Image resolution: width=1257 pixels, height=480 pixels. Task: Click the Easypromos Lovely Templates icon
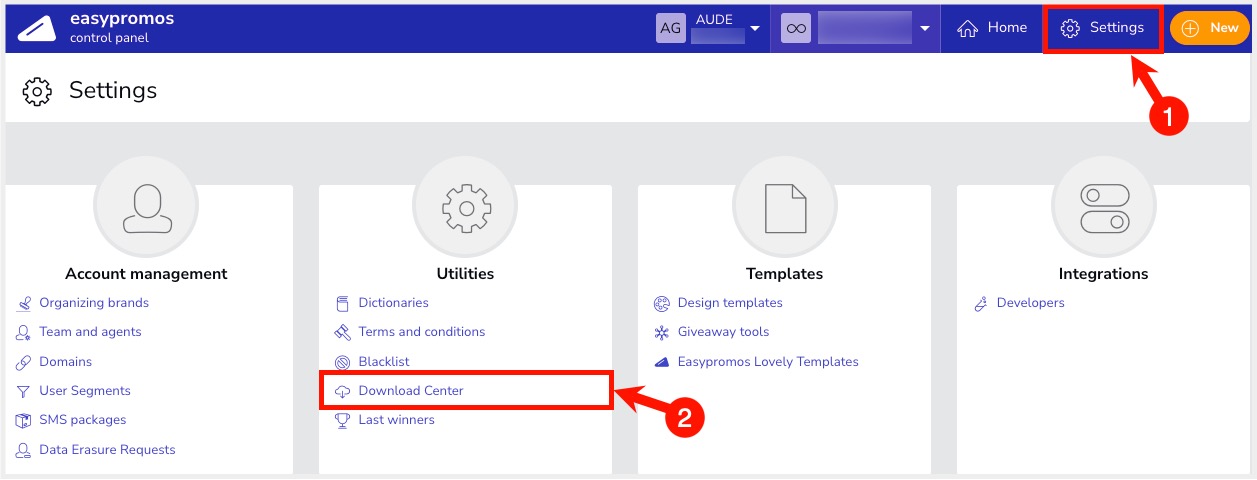(x=661, y=362)
